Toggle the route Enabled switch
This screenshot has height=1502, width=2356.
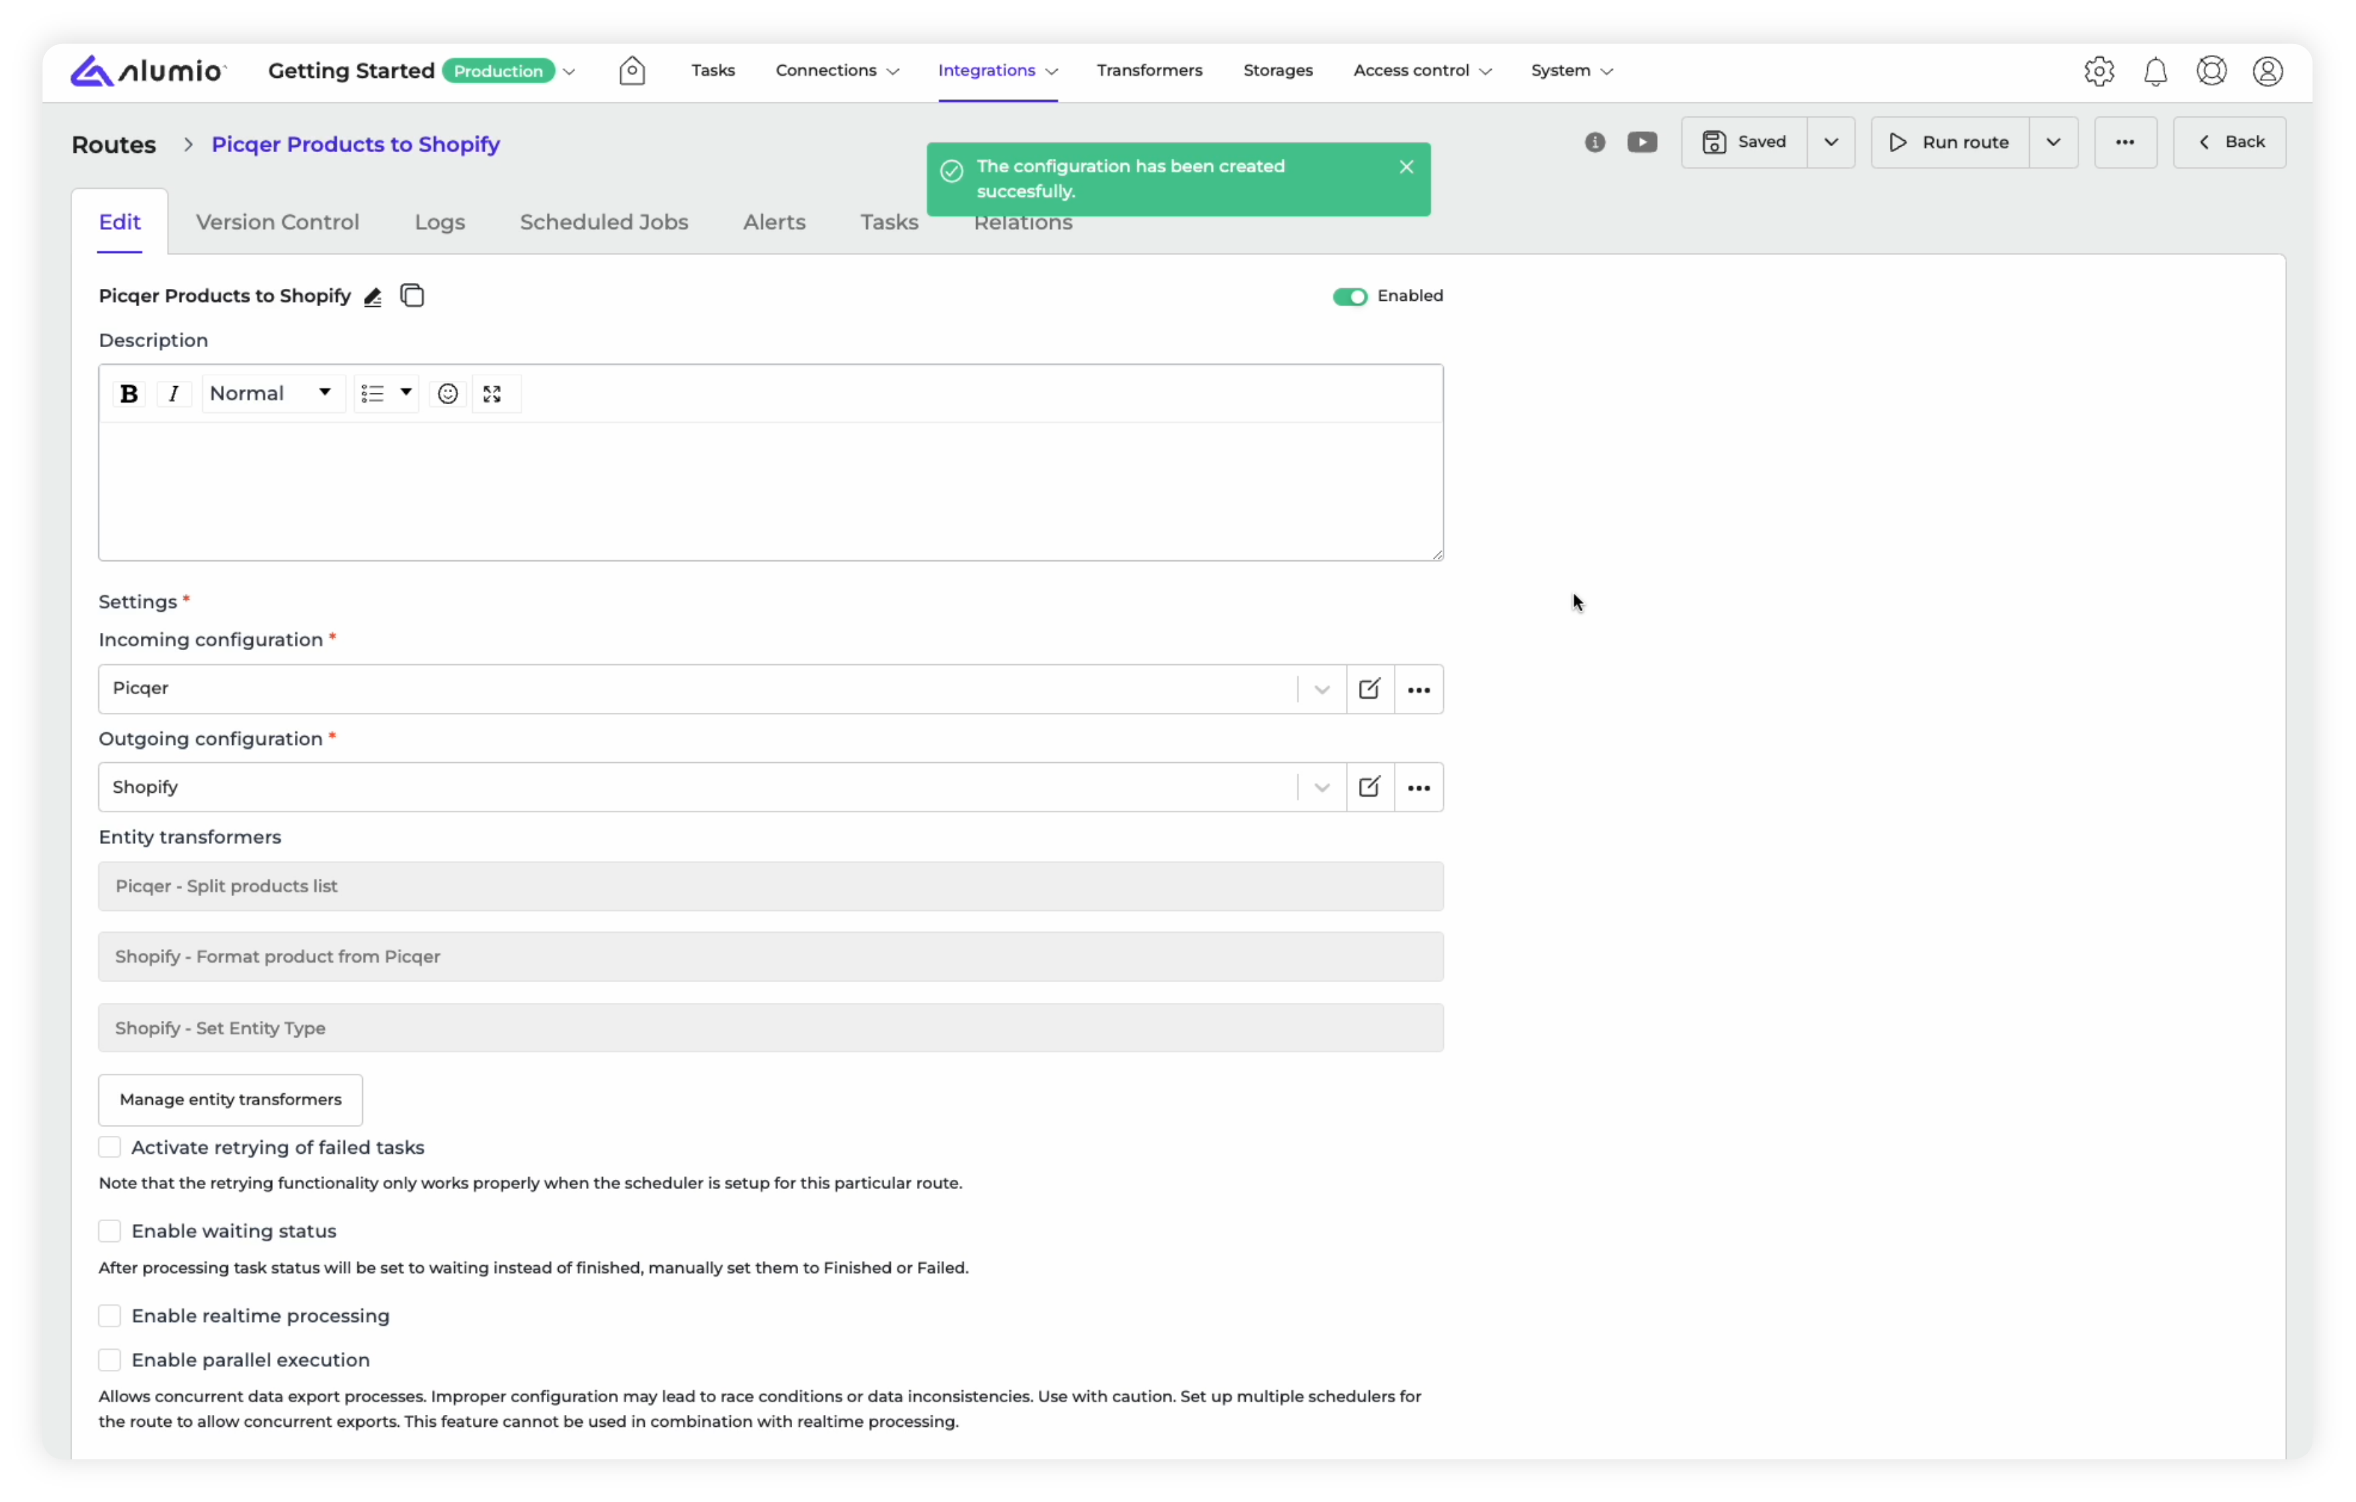[1349, 297]
